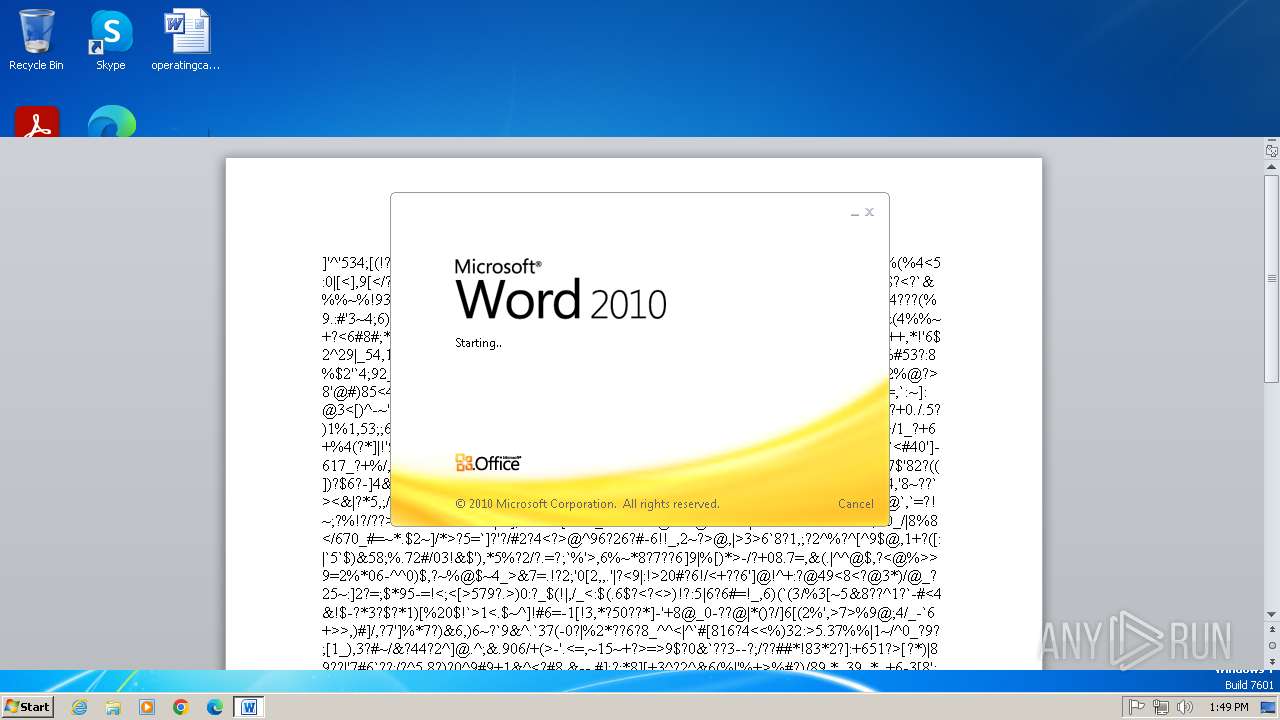The width and height of the screenshot is (1280, 720).
Task: Open the volume speaker tray icon
Action: (x=1185, y=707)
